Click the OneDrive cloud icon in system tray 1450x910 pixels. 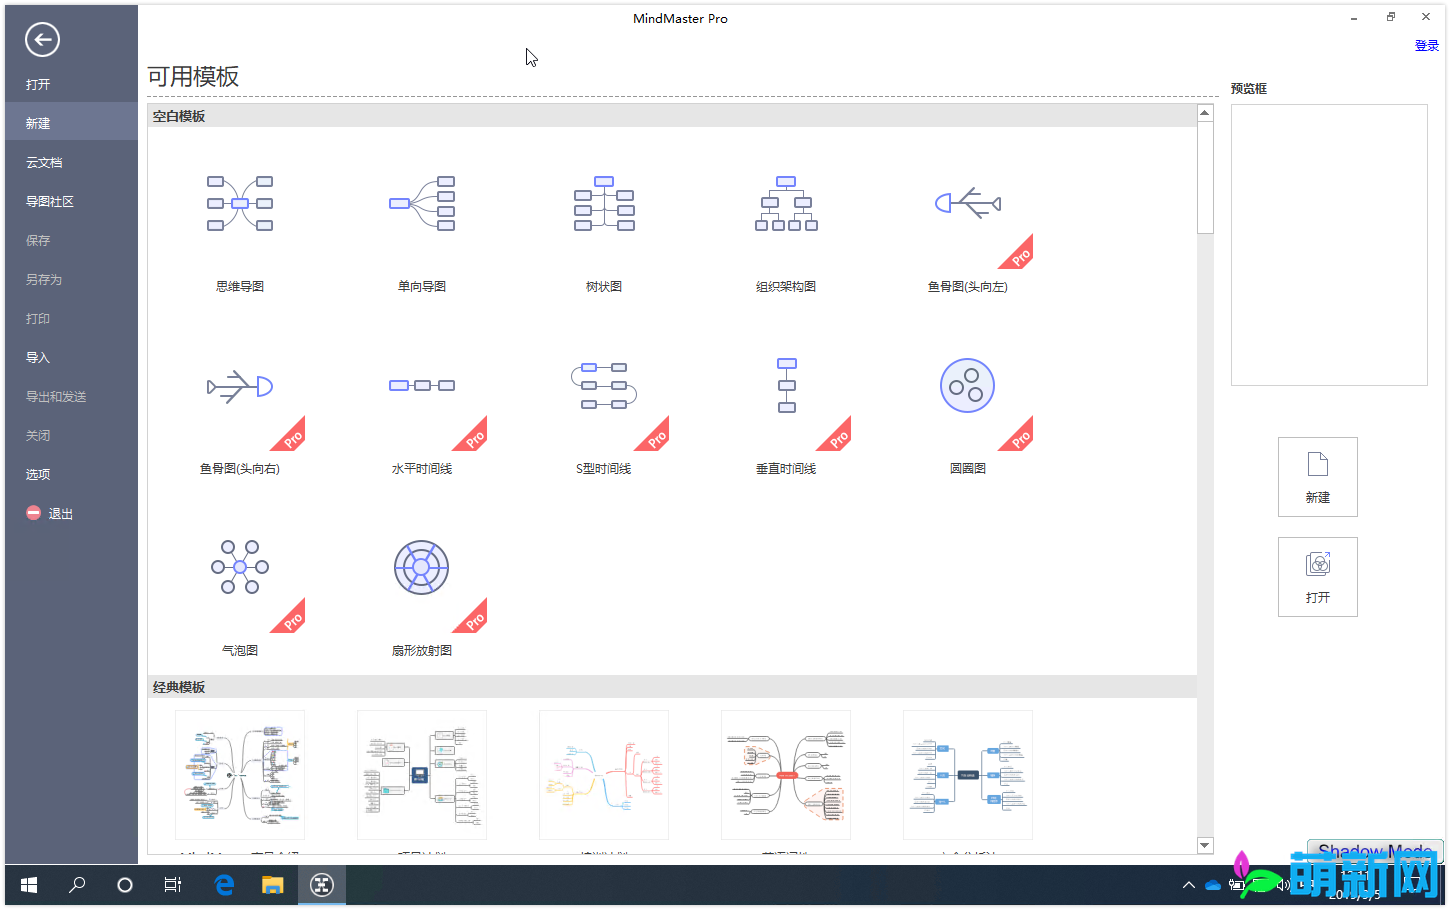1211,885
